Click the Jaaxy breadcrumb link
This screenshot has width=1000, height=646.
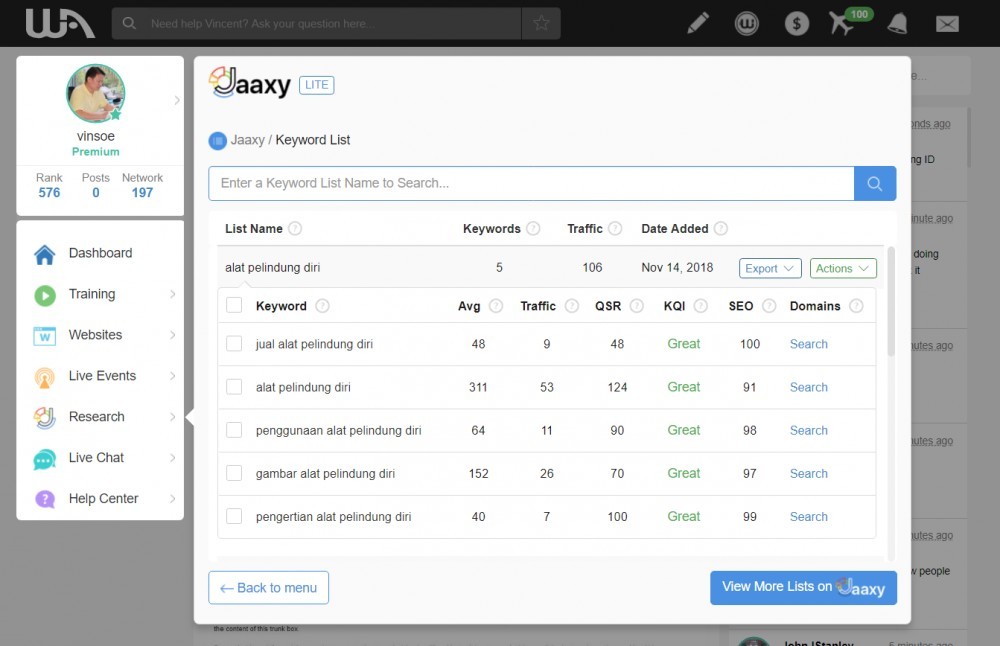point(247,140)
